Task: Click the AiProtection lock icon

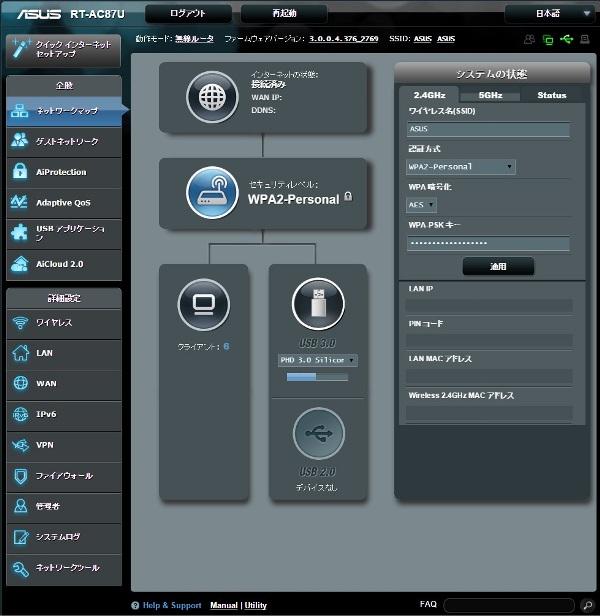Action: pyautogui.click(x=20, y=171)
